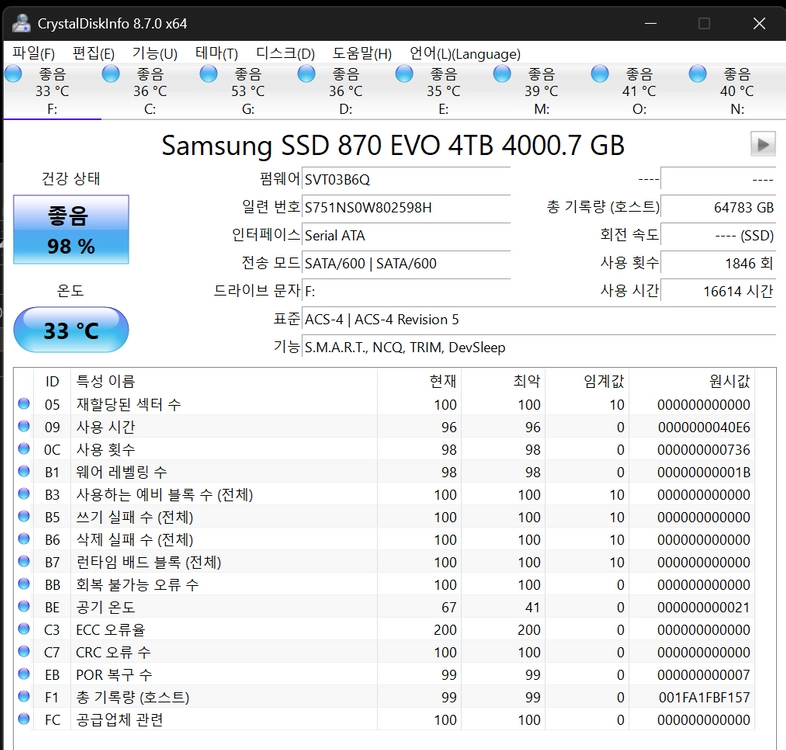Select drive D: disk tab
The image size is (786, 750).
click(x=345, y=91)
